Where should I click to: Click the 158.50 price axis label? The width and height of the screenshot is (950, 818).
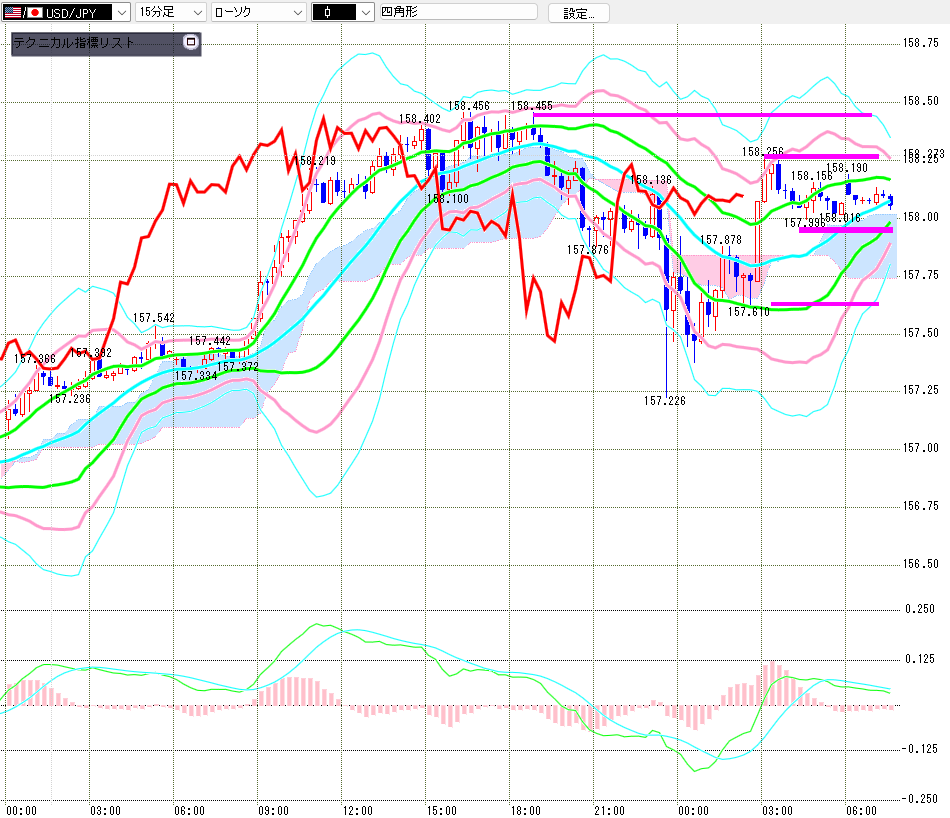pyautogui.click(x=921, y=101)
